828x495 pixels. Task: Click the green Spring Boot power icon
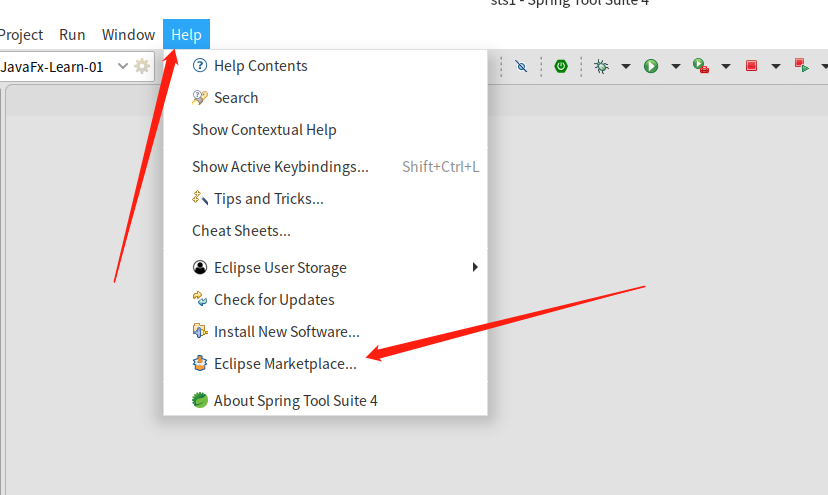(x=561, y=66)
